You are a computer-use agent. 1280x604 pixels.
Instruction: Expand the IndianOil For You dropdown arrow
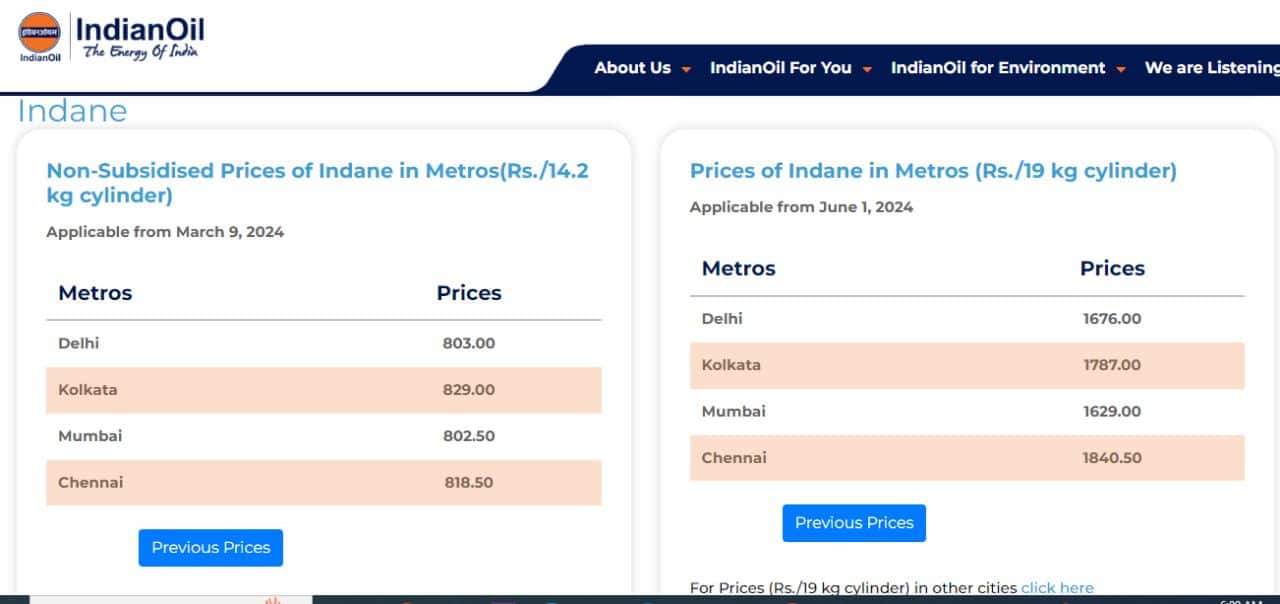click(867, 70)
